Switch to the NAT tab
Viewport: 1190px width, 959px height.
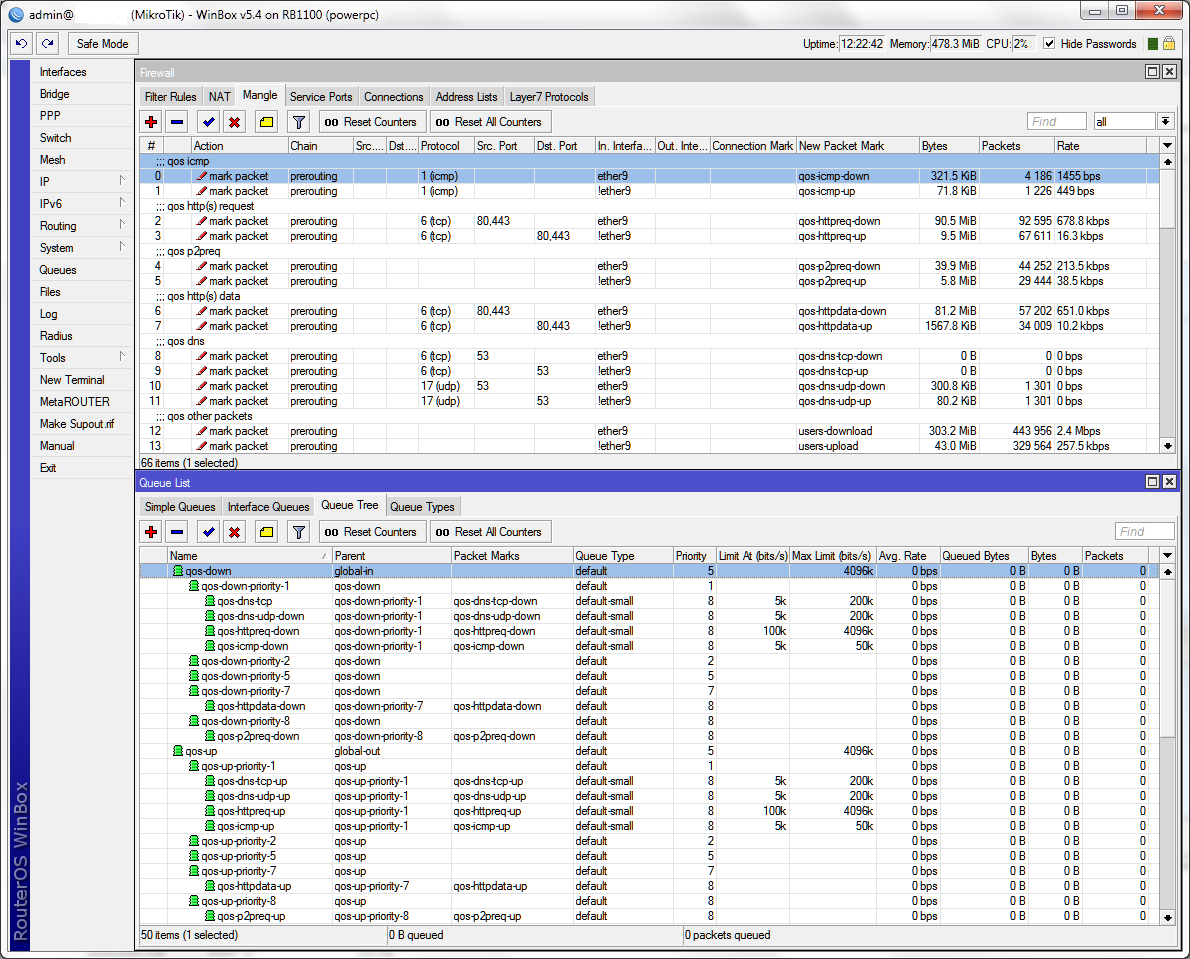coord(218,96)
